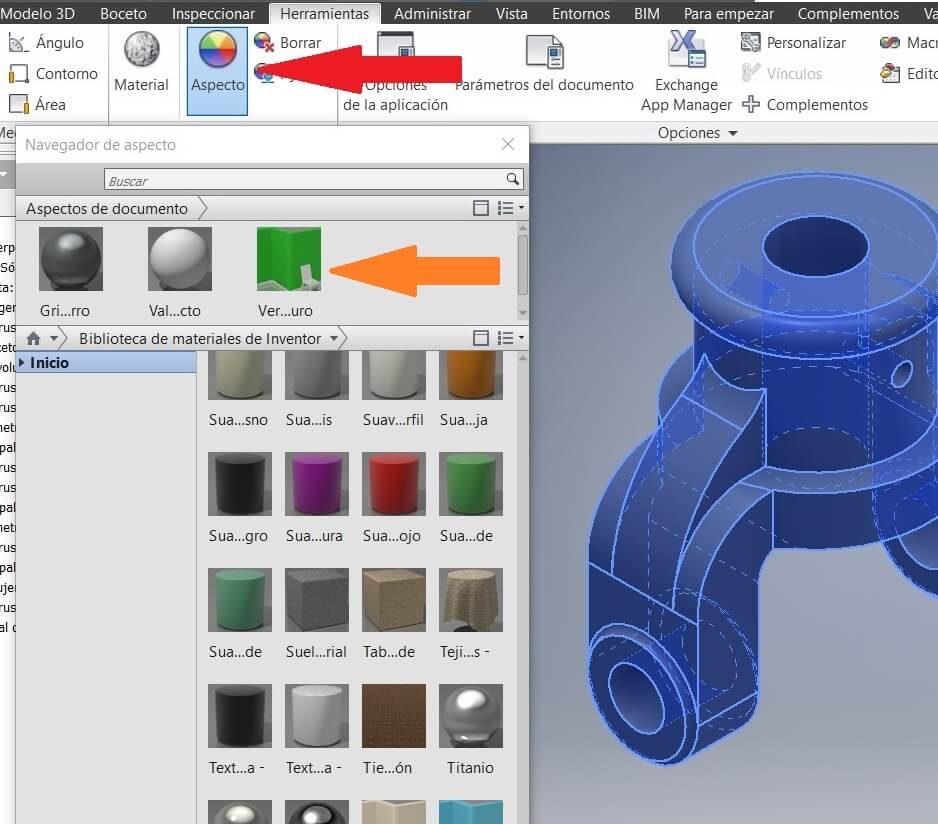Screen dimensions: 938x824
Task: Open library list view options dropdown
Action: (511, 338)
